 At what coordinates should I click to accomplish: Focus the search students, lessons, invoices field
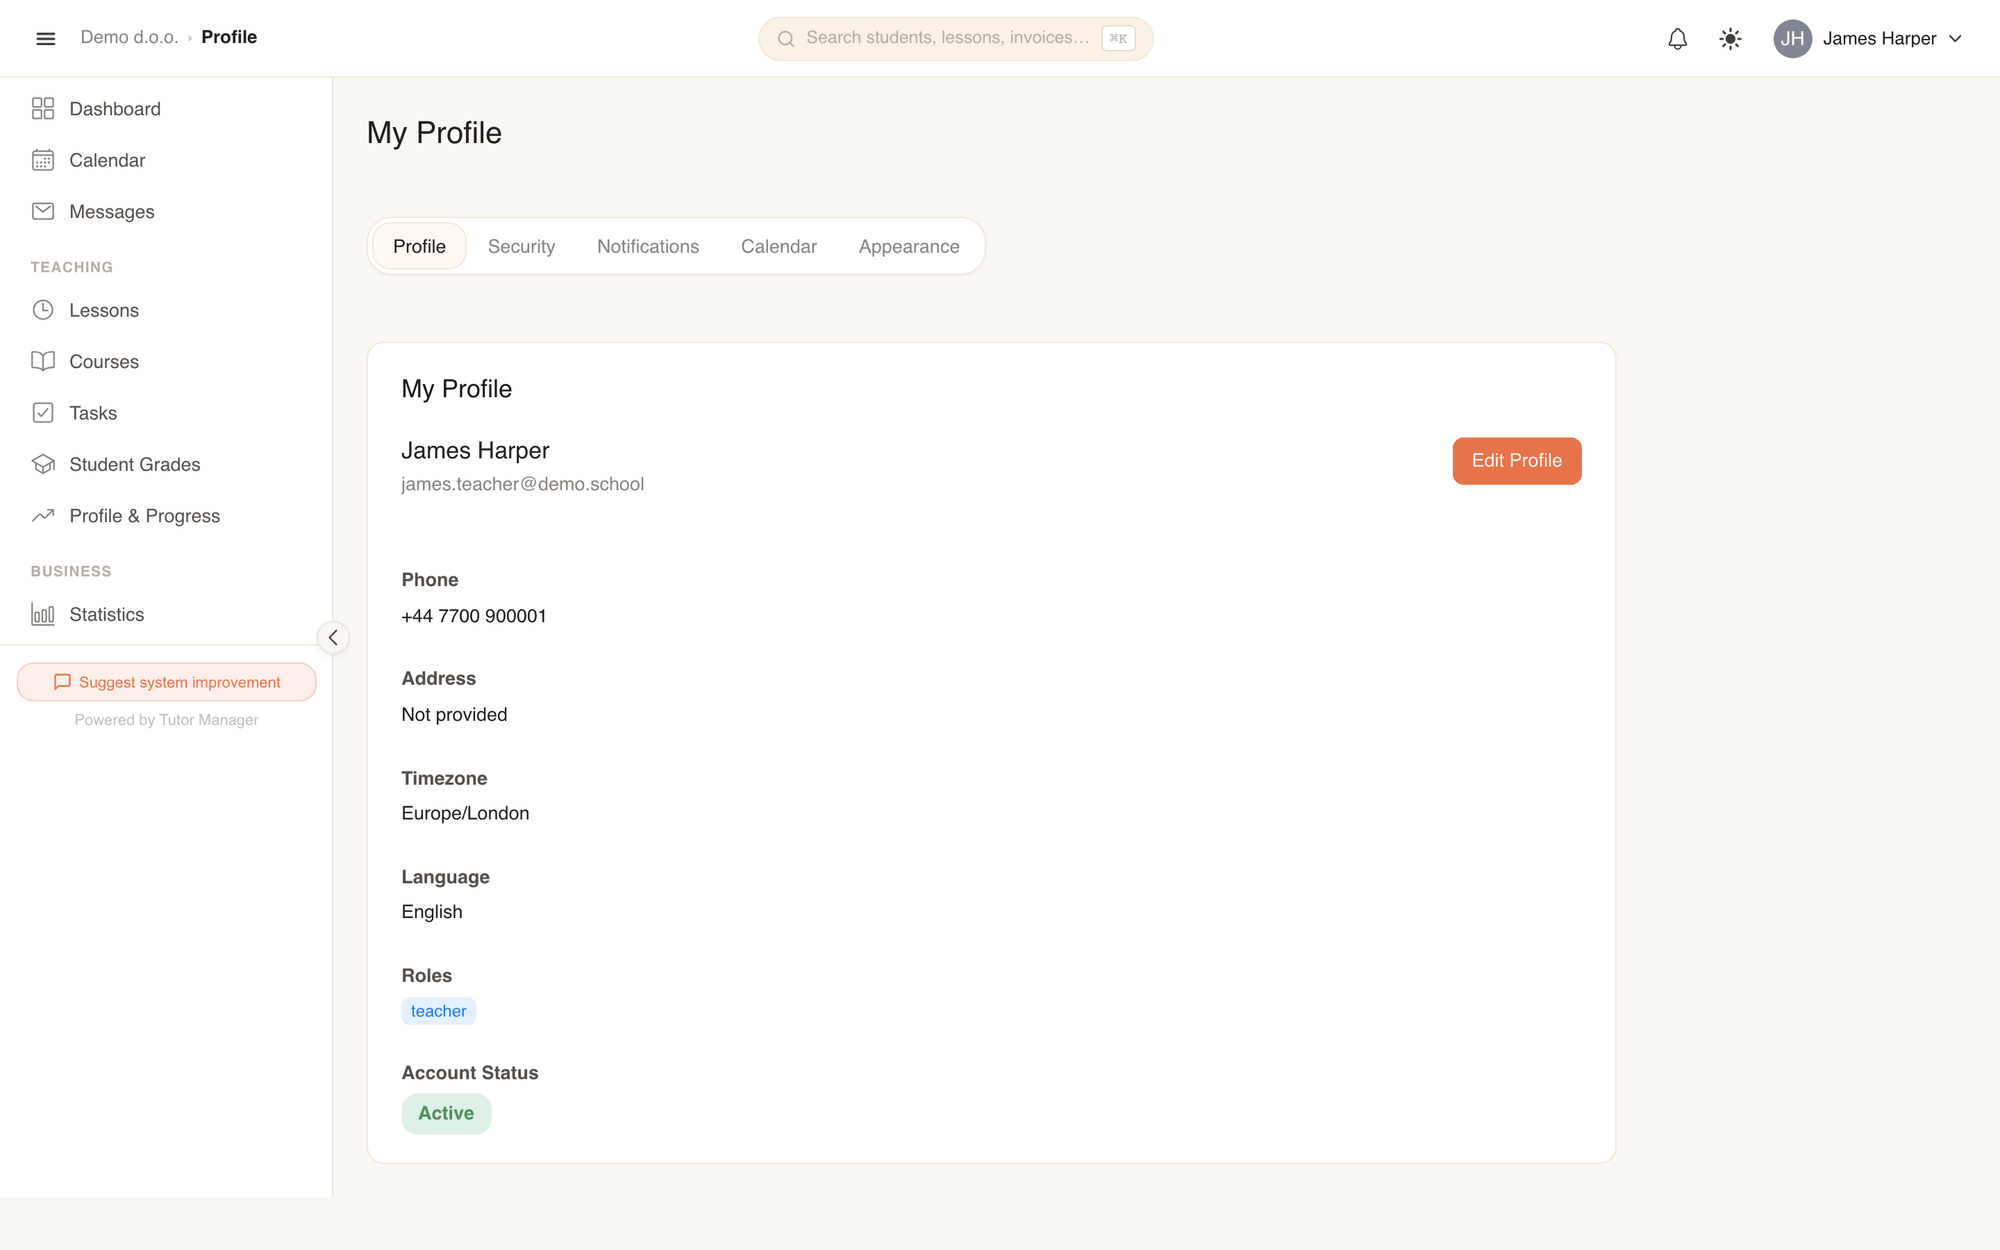pyautogui.click(x=955, y=39)
